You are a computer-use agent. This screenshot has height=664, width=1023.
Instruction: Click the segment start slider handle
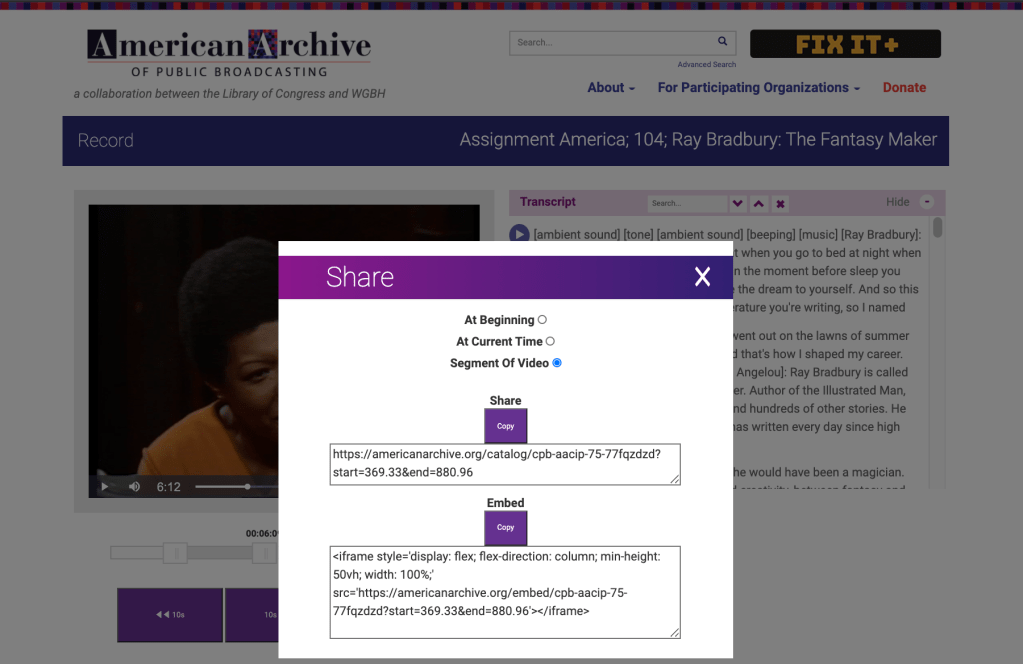(x=175, y=553)
